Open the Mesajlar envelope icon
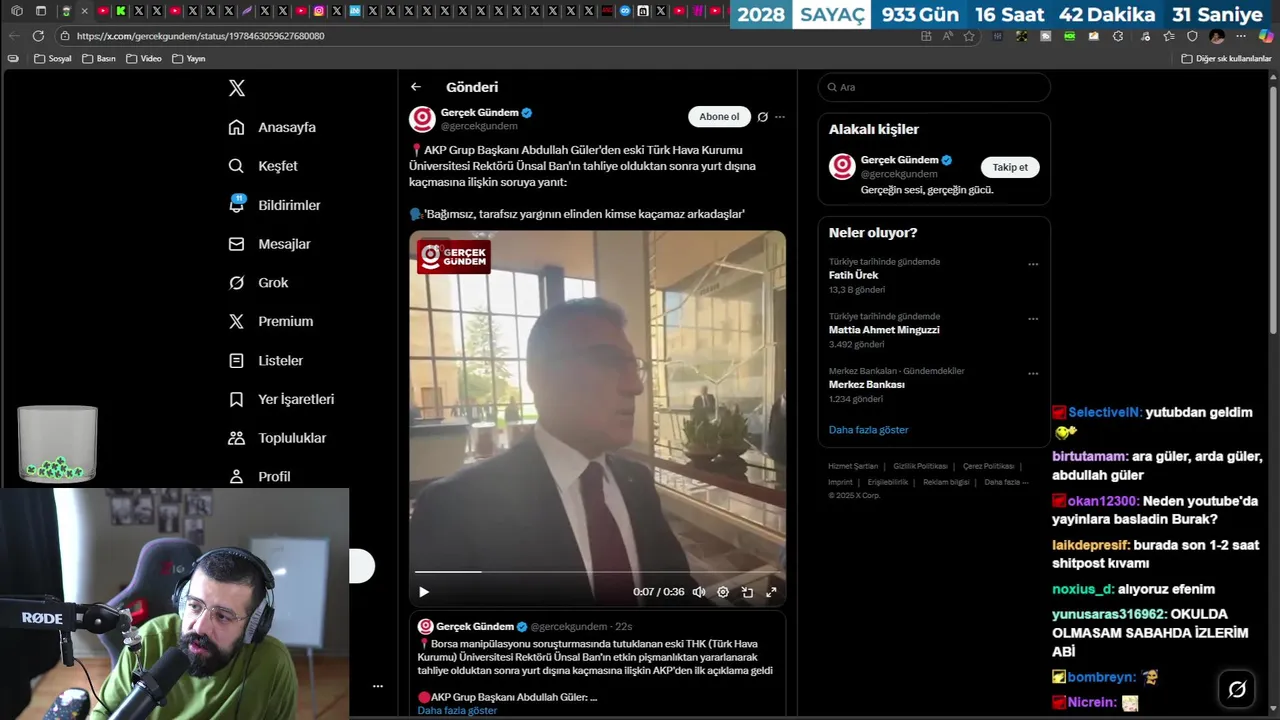Screen dimensions: 1280x720 click(236, 244)
